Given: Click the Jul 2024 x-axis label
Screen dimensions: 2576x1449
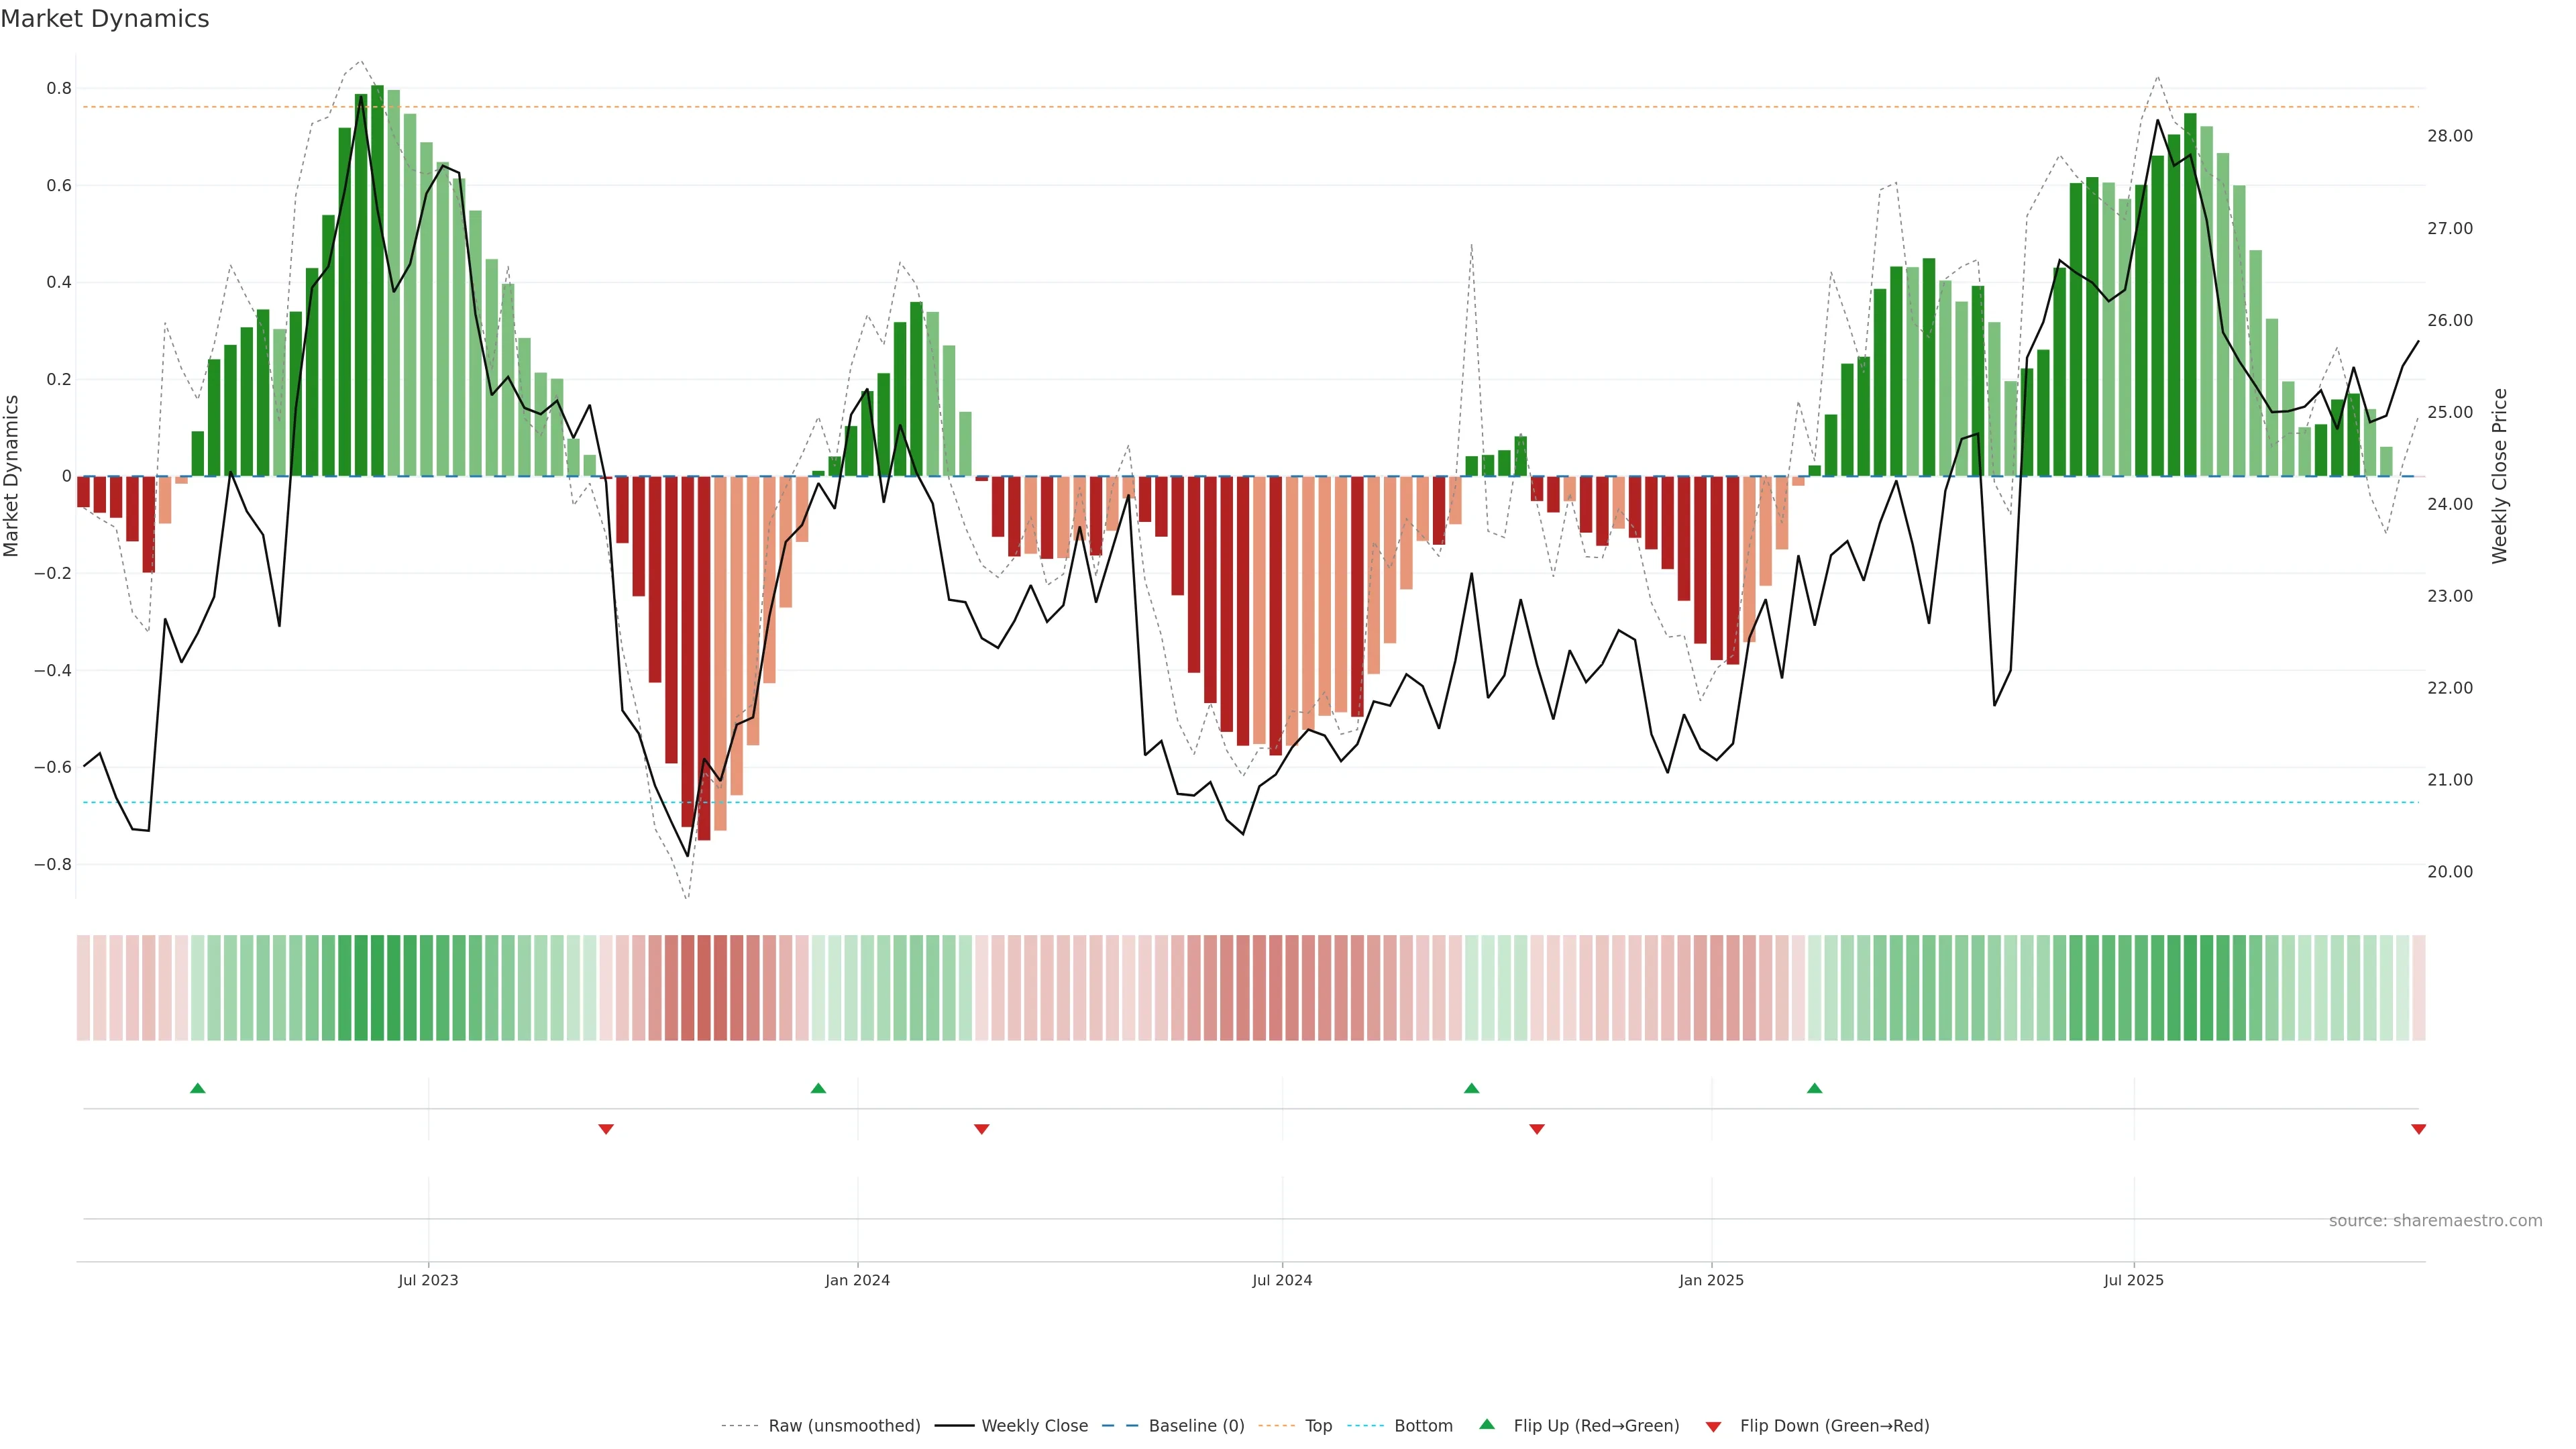Looking at the screenshot, I should coord(1282,1280).
